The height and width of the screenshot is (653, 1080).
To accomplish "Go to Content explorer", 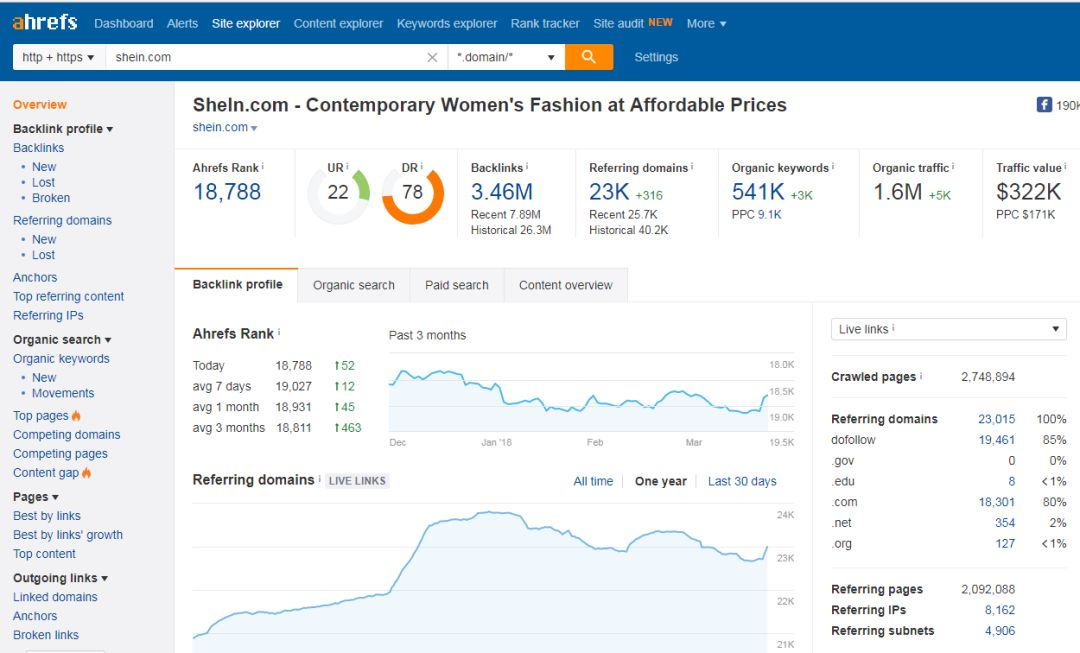I will click(338, 23).
